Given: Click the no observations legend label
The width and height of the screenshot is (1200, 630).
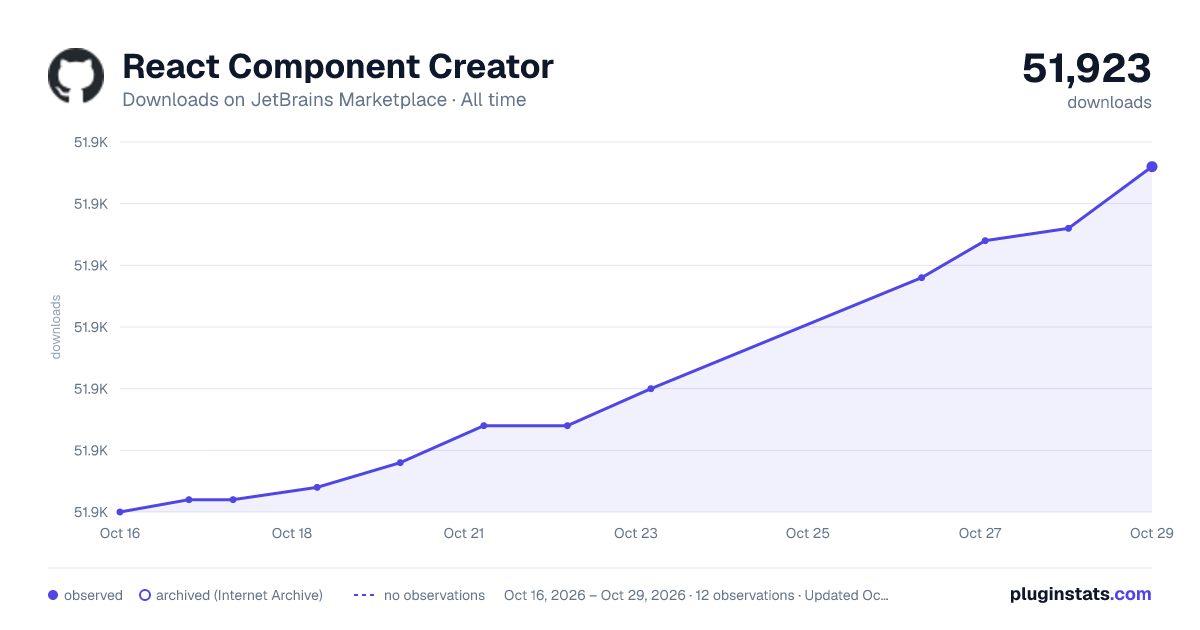Looking at the screenshot, I should click(434, 595).
